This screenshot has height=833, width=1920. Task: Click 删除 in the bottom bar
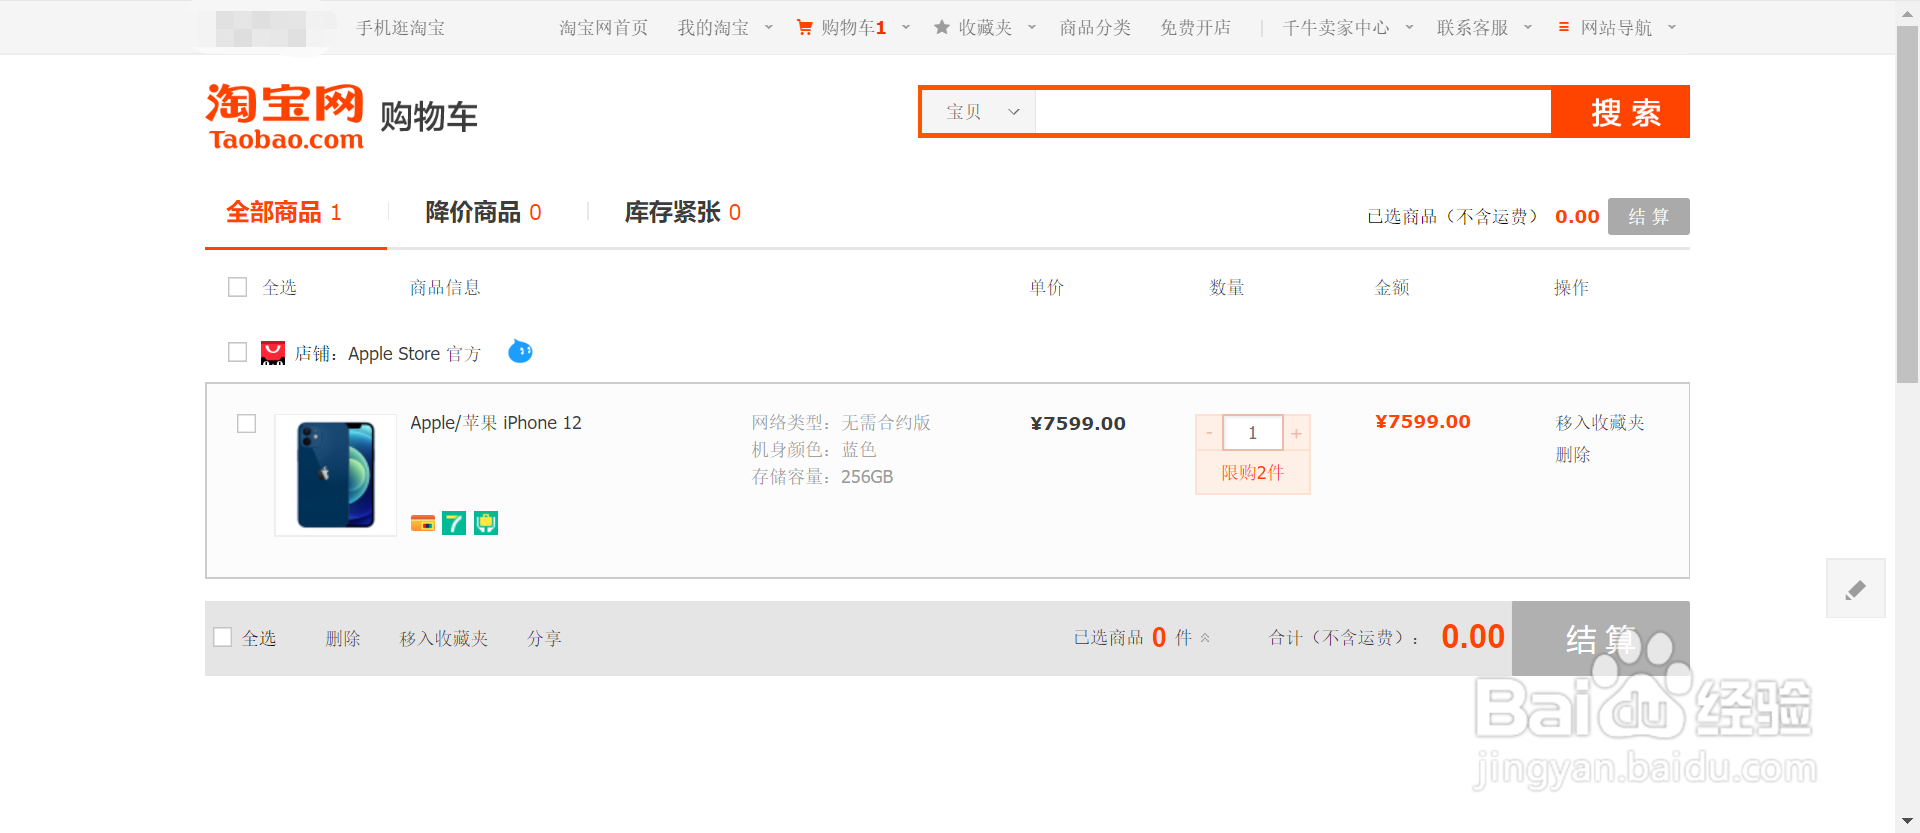pos(343,638)
